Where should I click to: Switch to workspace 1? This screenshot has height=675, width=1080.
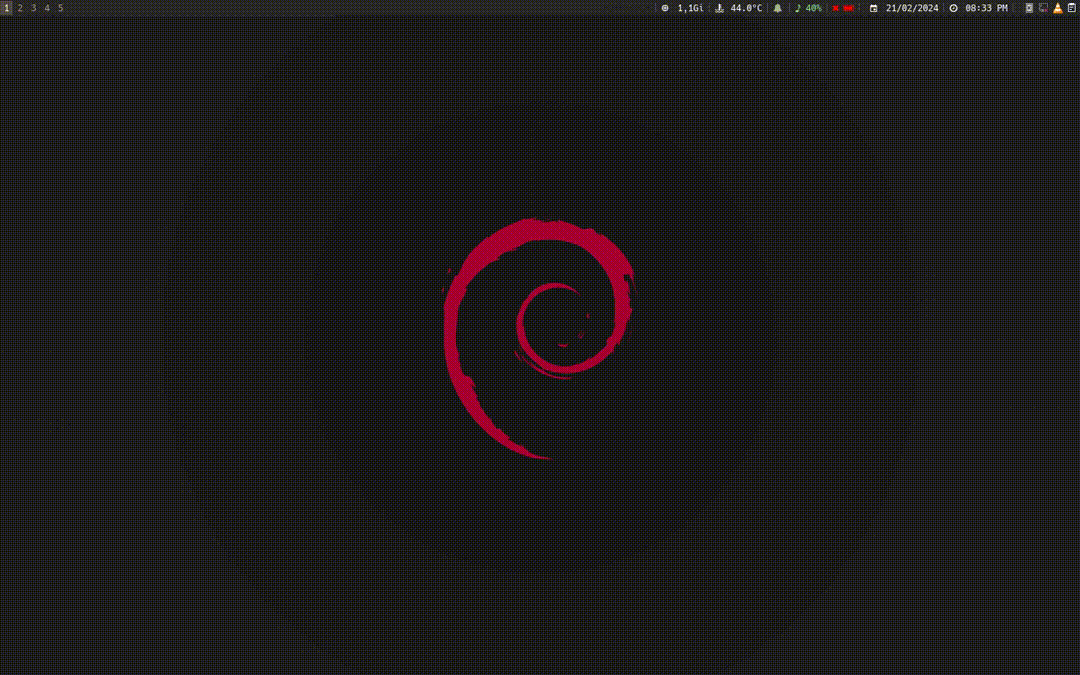[7, 8]
